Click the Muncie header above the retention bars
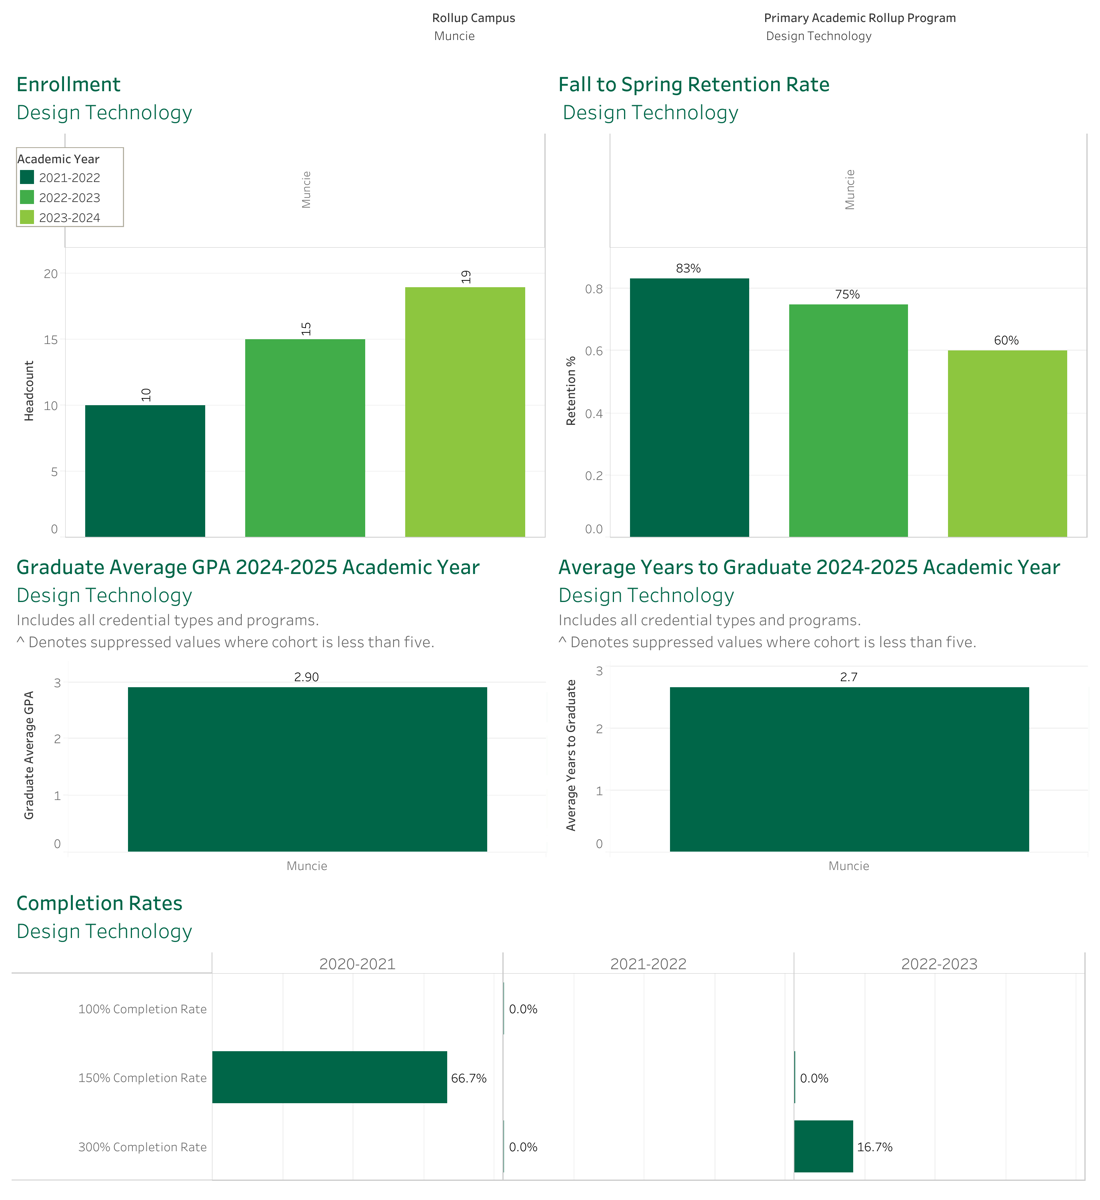 [x=850, y=189]
